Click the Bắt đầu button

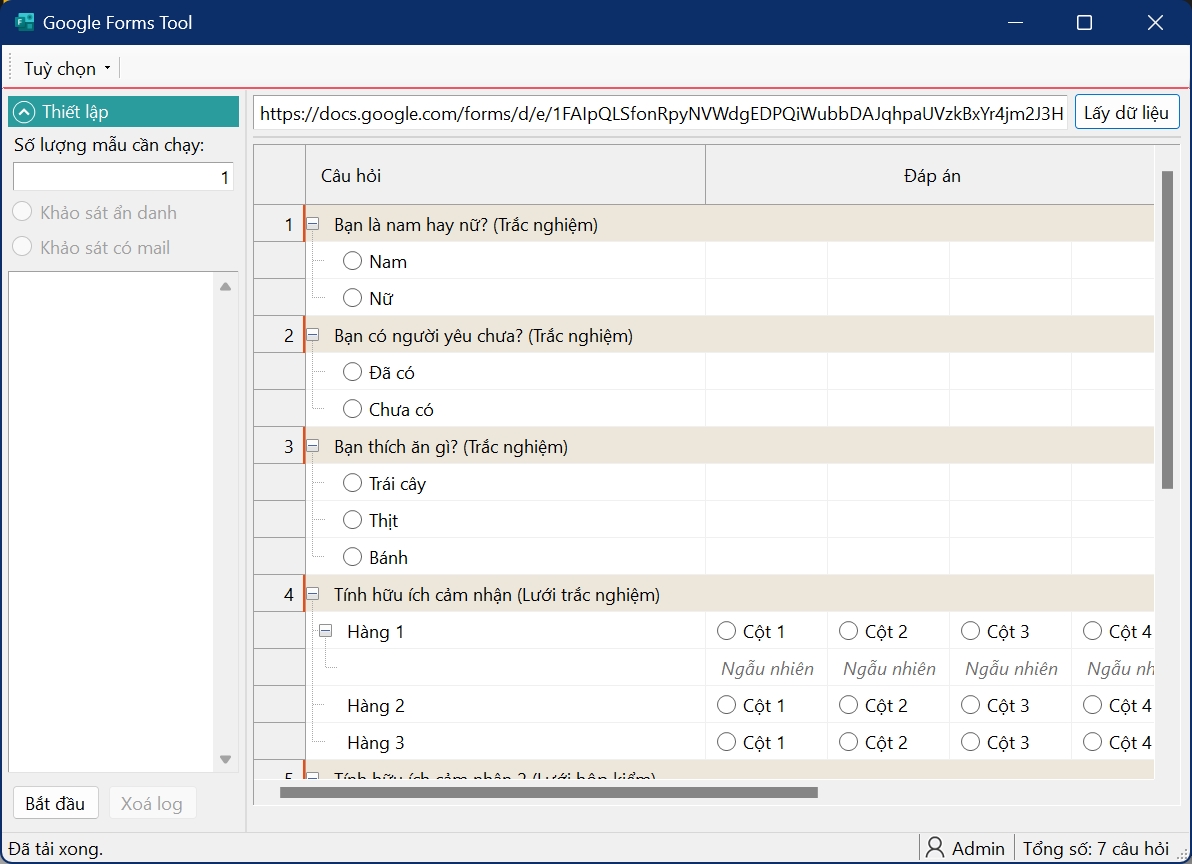55,803
